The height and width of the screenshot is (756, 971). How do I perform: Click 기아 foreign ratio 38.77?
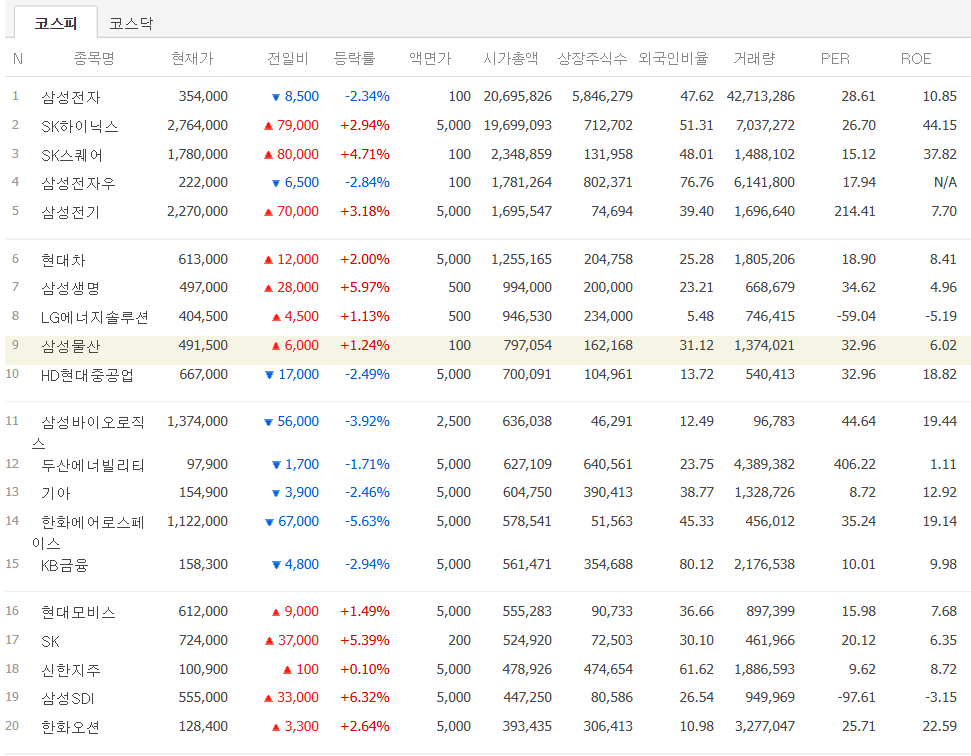pyautogui.click(x=696, y=492)
